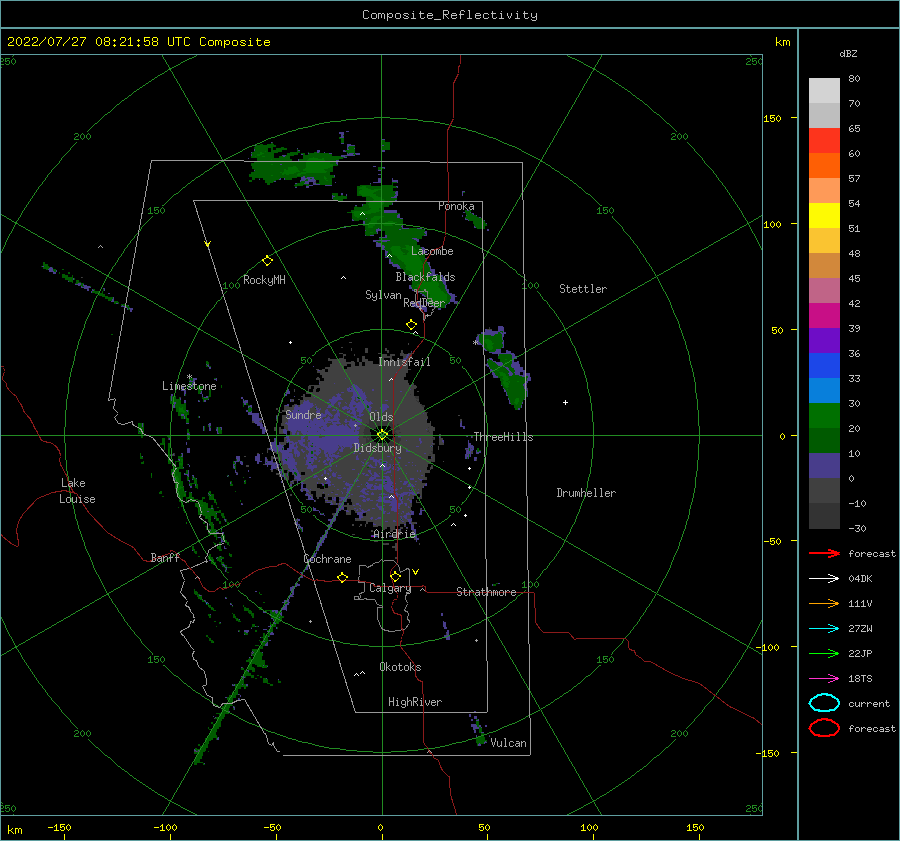Click the Composite_Reflectivity title text
900x841 pixels.
pos(450,15)
